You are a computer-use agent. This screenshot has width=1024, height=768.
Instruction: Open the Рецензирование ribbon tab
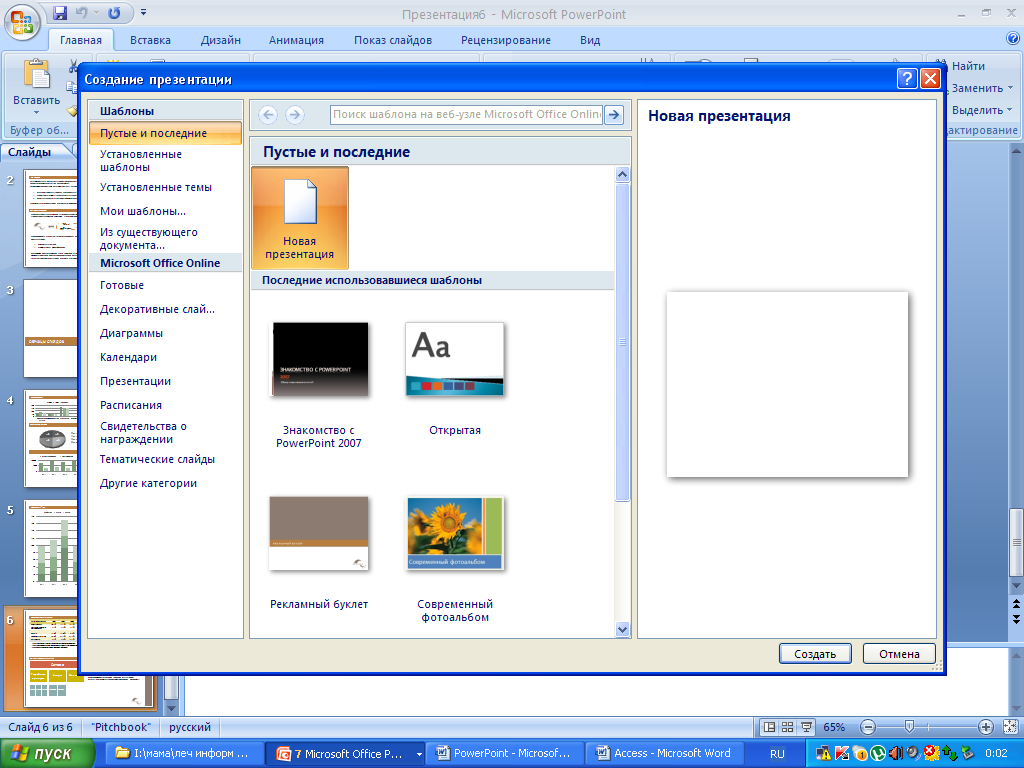(506, 40)
